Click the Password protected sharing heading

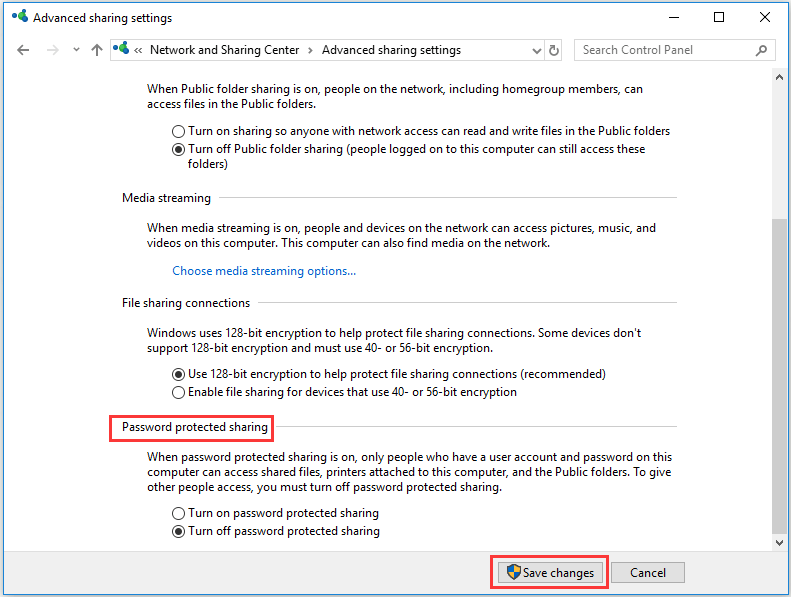195,427
